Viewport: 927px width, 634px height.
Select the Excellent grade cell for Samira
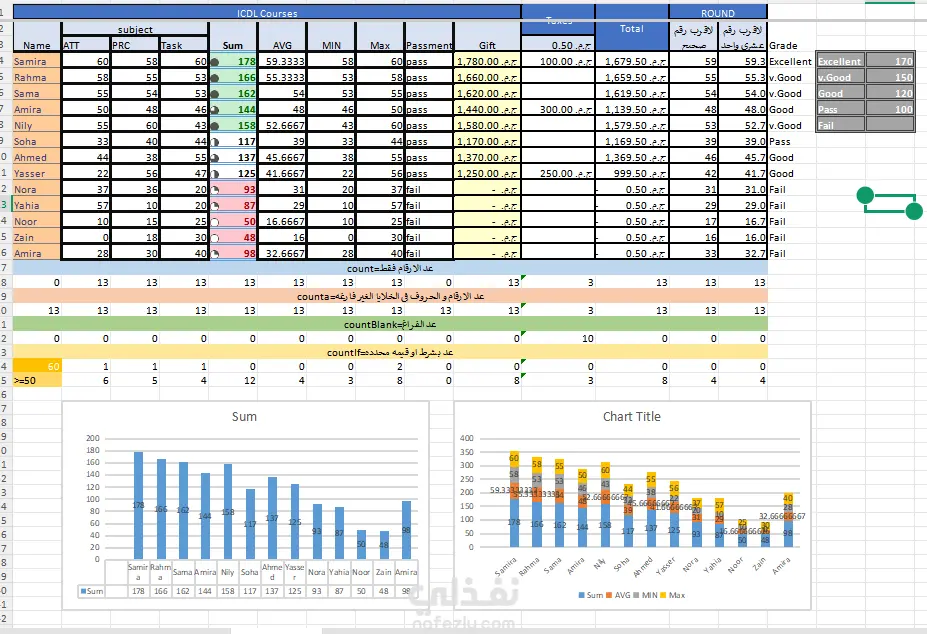(790, 61)
